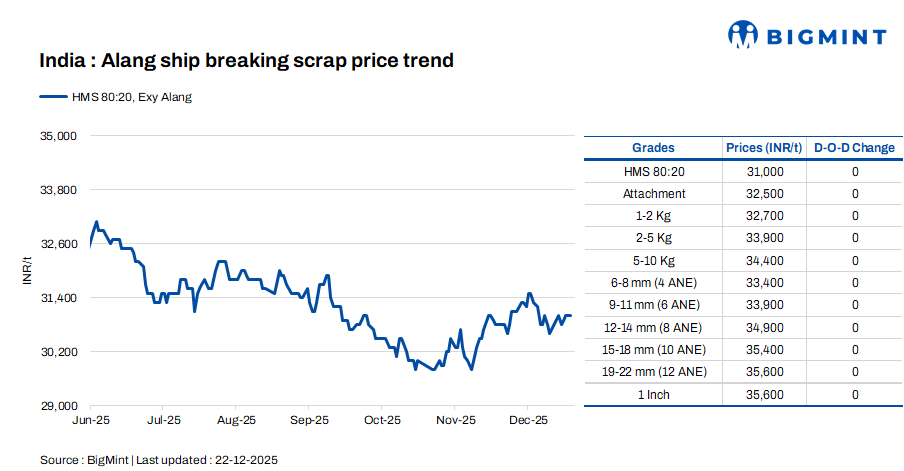The width and height of the screenshot is (904, 471).
Task: Click the 1-2 Kg grade cell
Action: coord(653,216)
